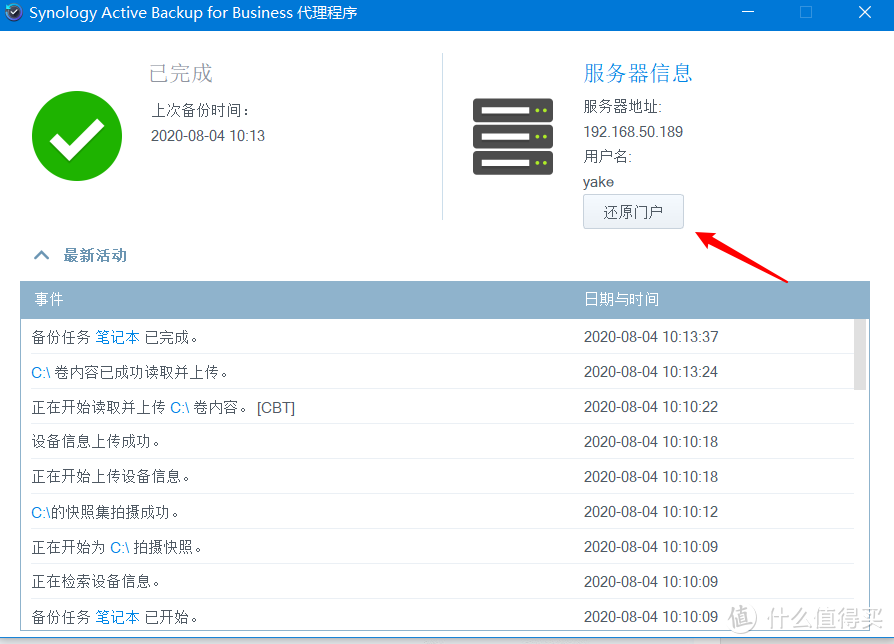
Task: Open the C:\ link in 卷内容已成功读取并上传 row
Action: point(40,373)
